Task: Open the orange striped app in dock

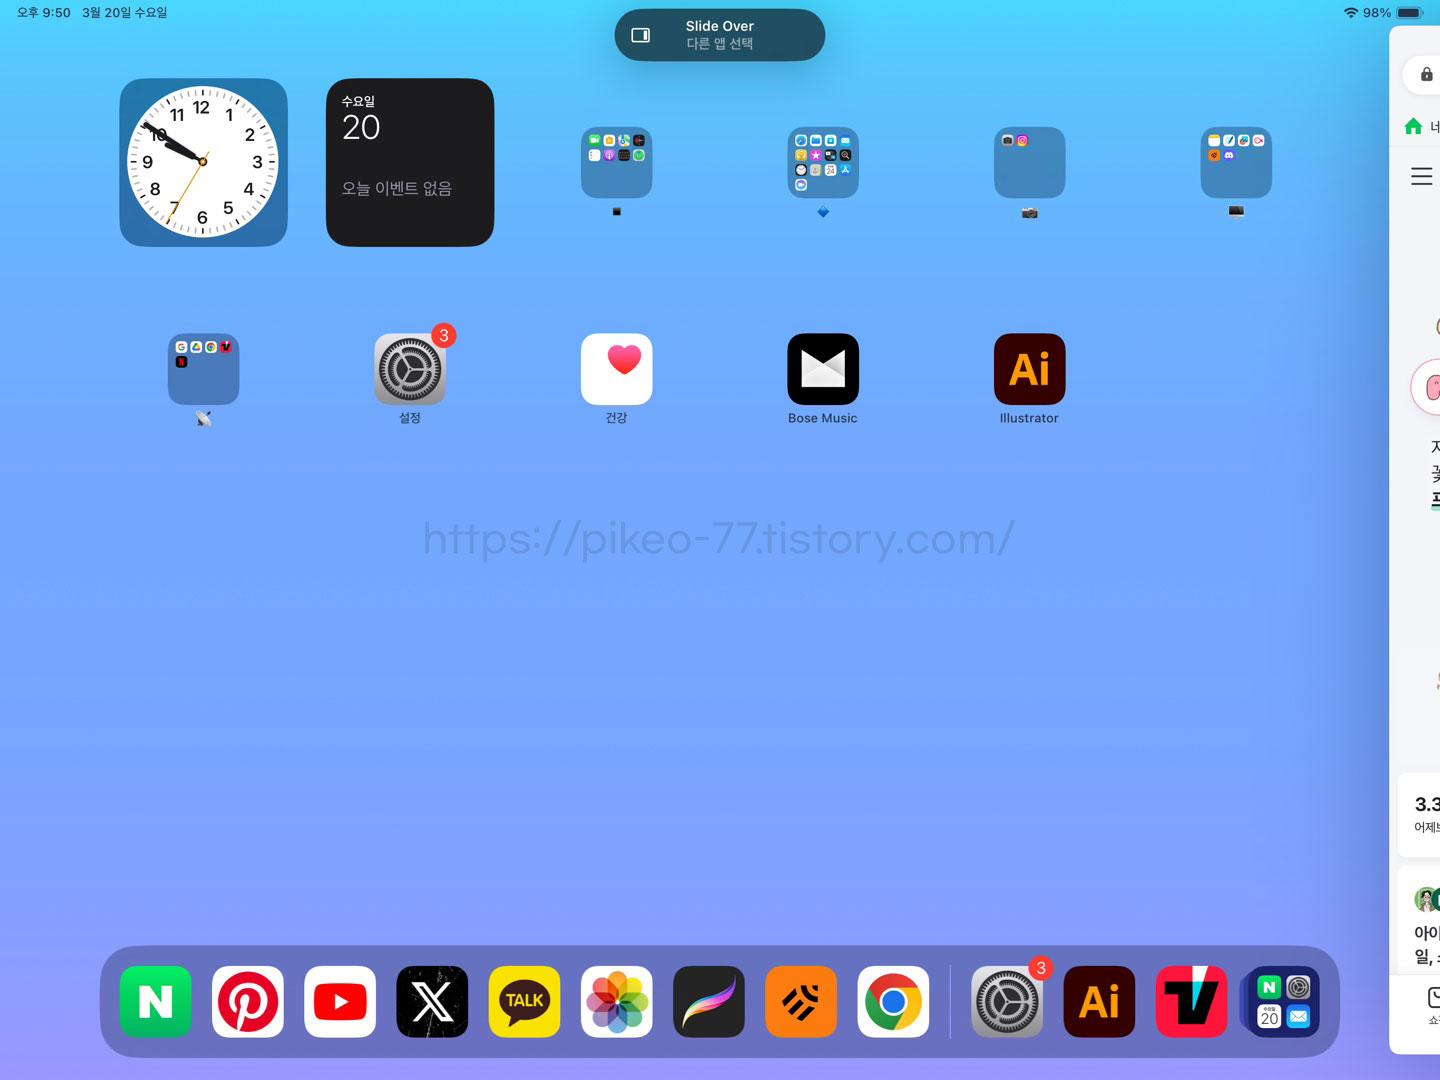Action: pos(801,1001)
